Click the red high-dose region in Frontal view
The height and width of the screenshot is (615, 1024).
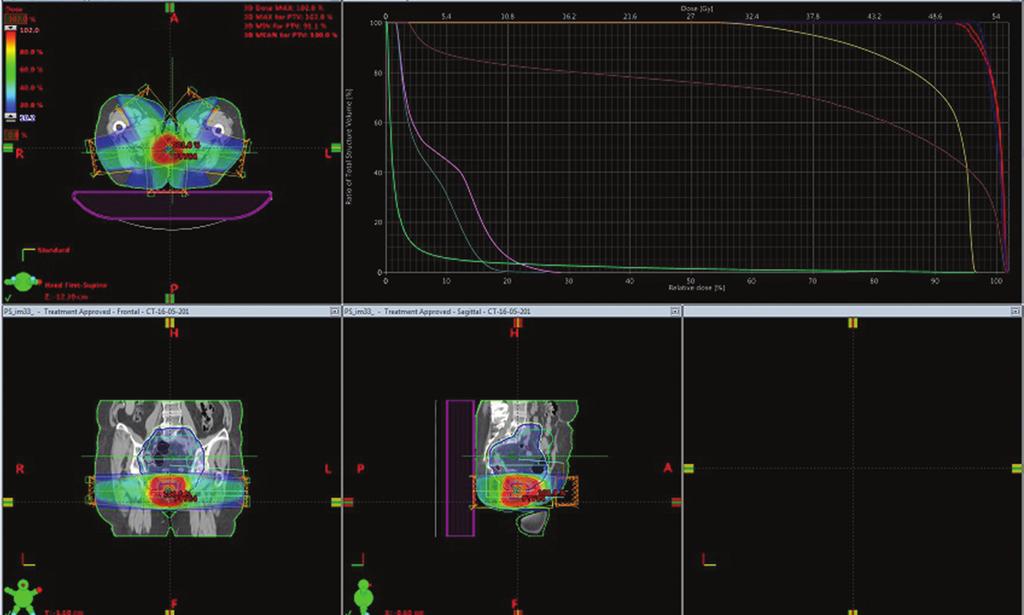point(168,490)
